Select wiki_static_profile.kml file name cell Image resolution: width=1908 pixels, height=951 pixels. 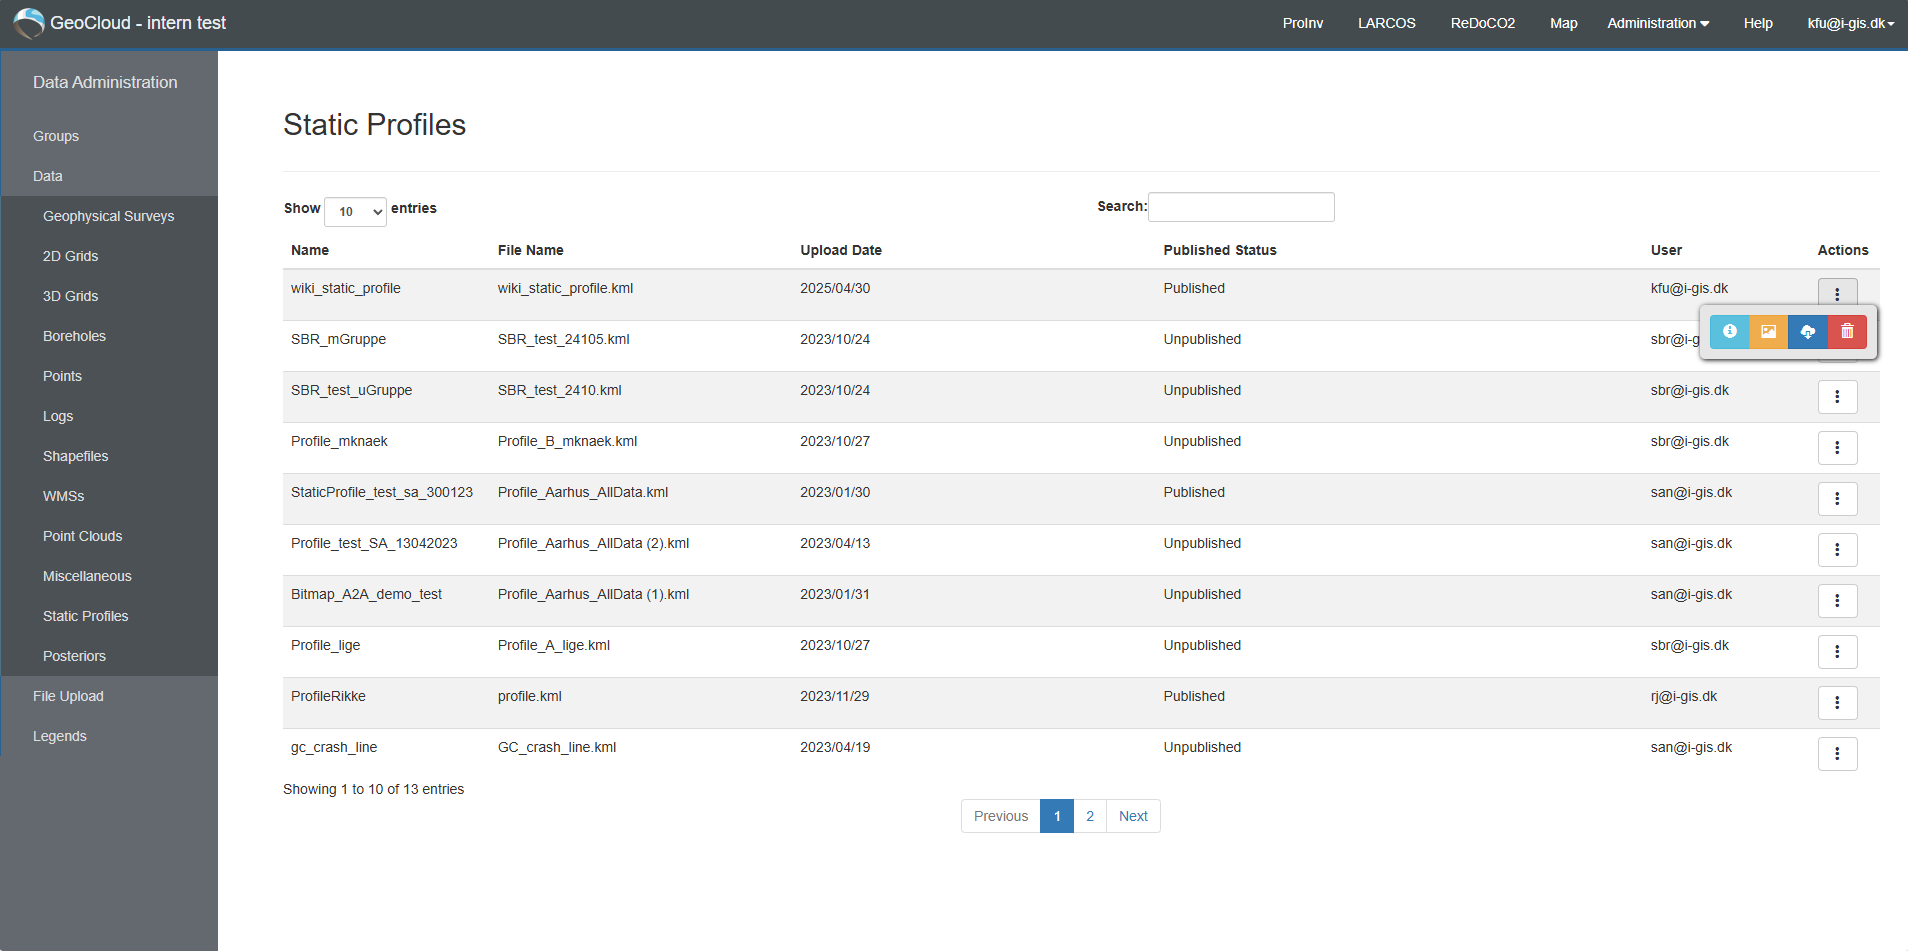pyautogui.click(x=566, y=288)
